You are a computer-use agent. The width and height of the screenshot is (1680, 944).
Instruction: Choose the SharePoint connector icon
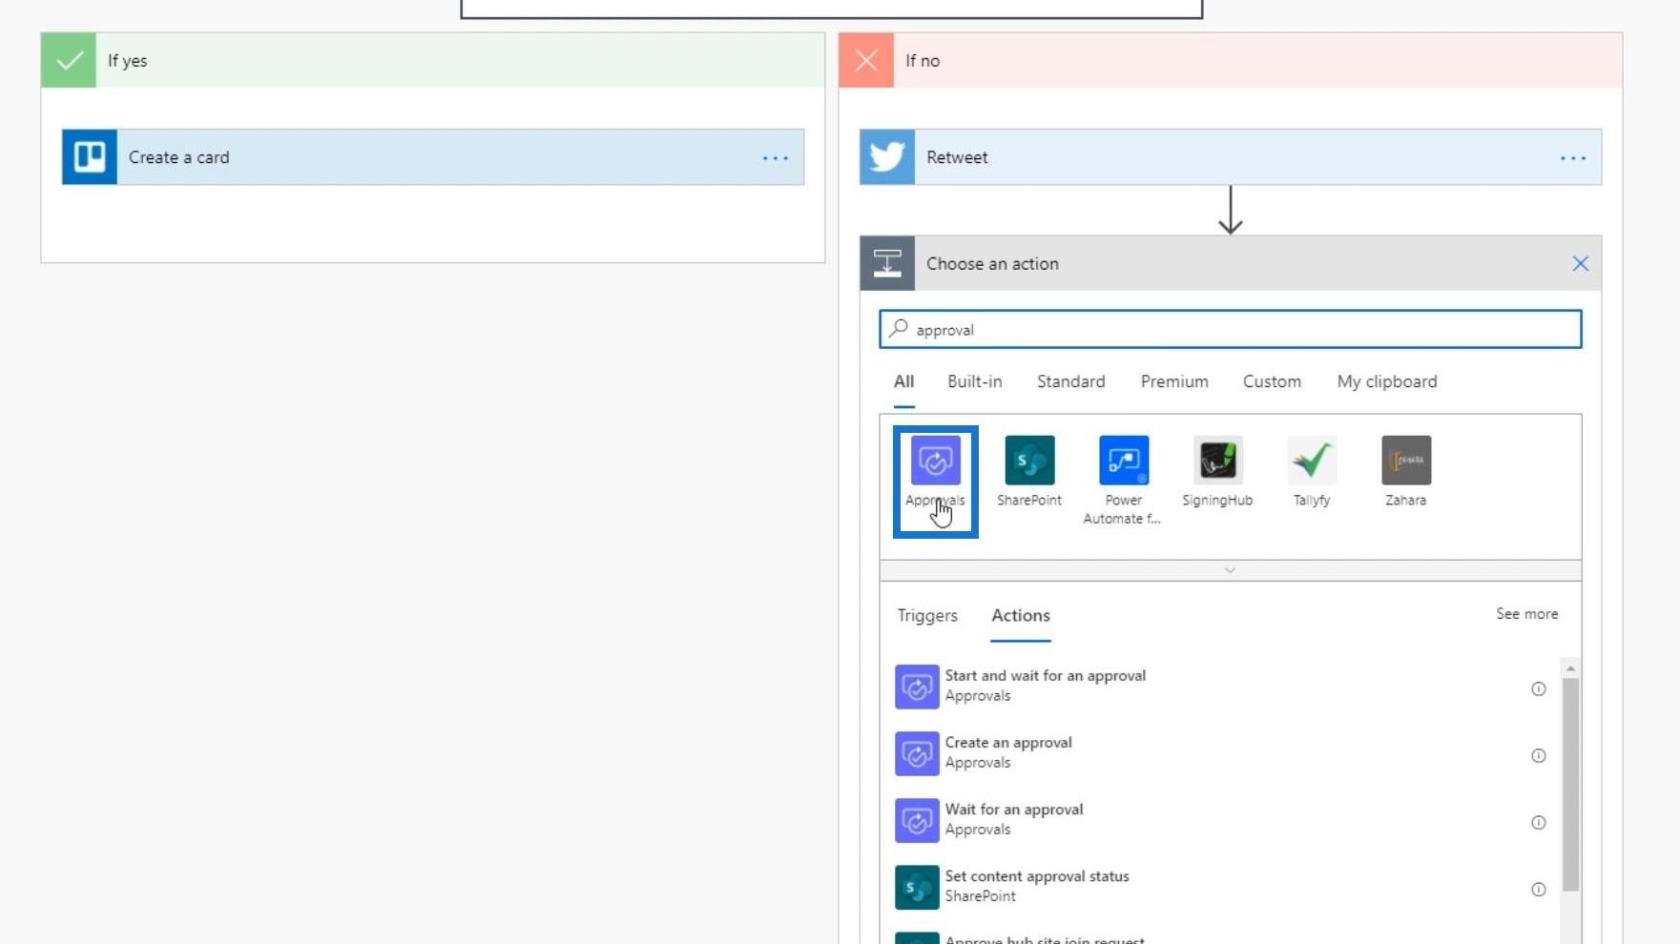[x=1029, y=461]
